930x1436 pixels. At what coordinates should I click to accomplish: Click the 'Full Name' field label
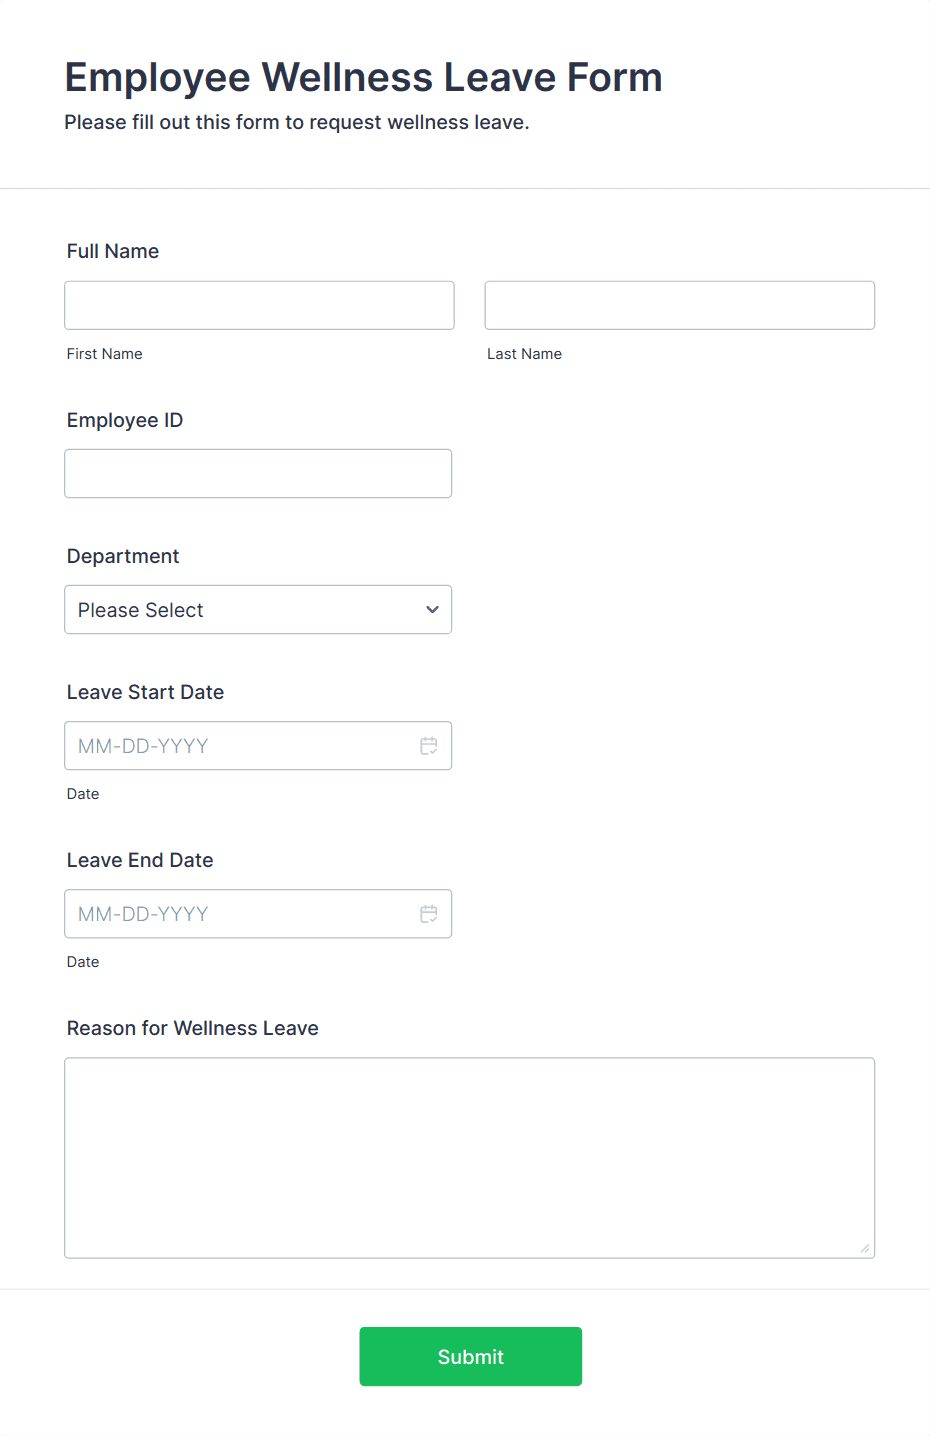click(x=113, y=252)
